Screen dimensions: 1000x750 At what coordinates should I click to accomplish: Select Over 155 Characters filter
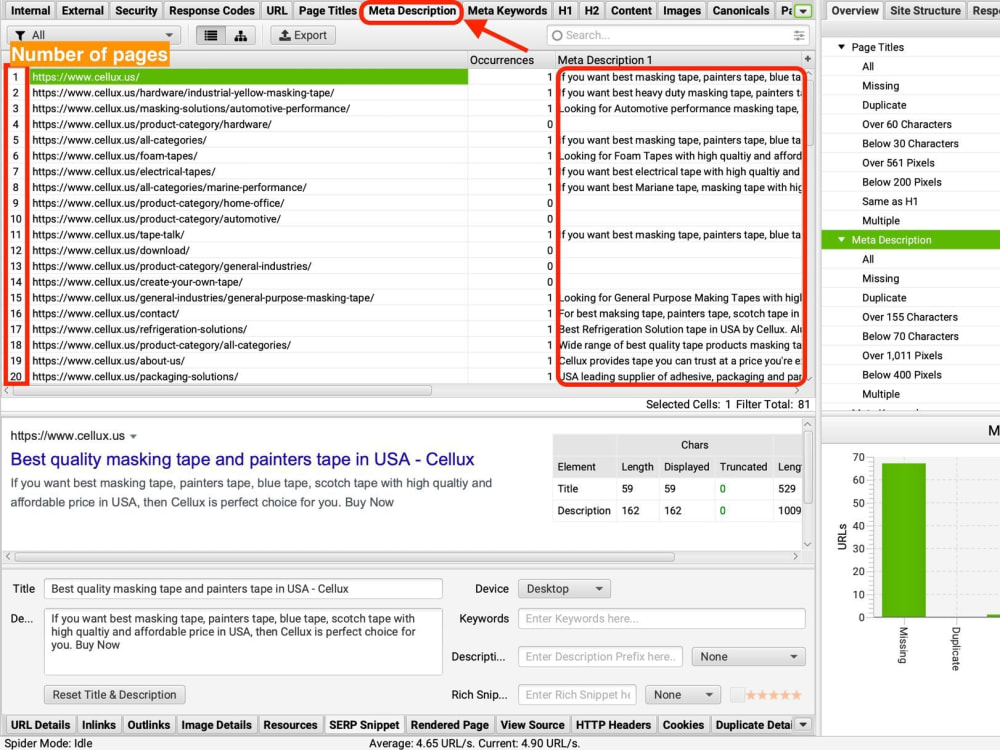click(x=909, y=317)
